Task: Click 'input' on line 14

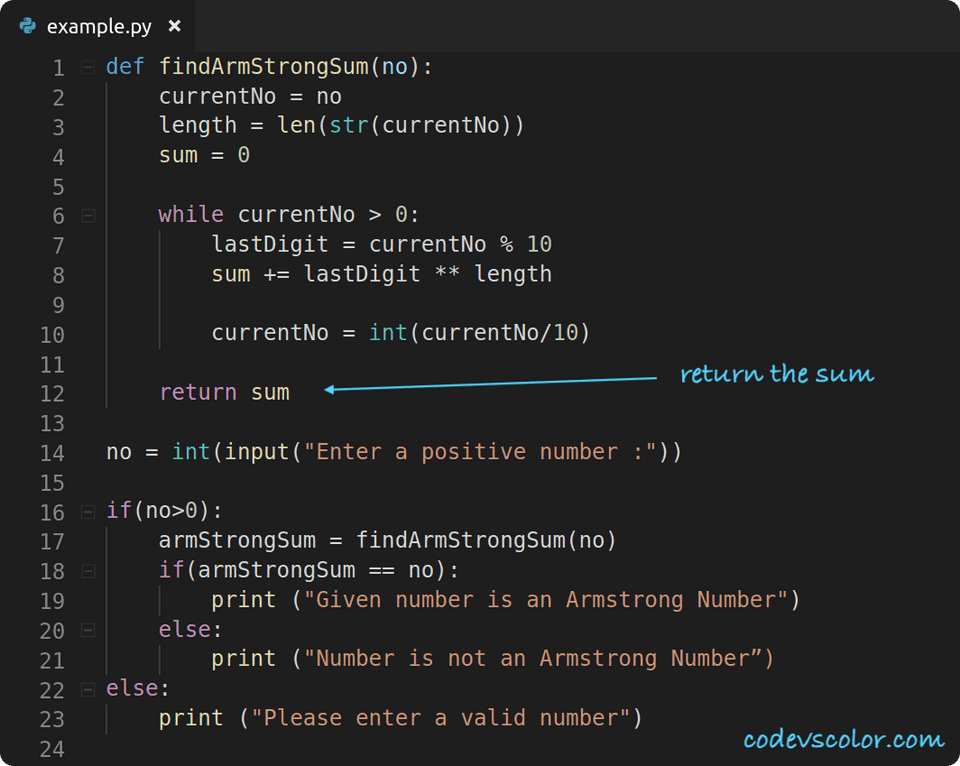Action: pyautogui.click(x=257, y=452)
